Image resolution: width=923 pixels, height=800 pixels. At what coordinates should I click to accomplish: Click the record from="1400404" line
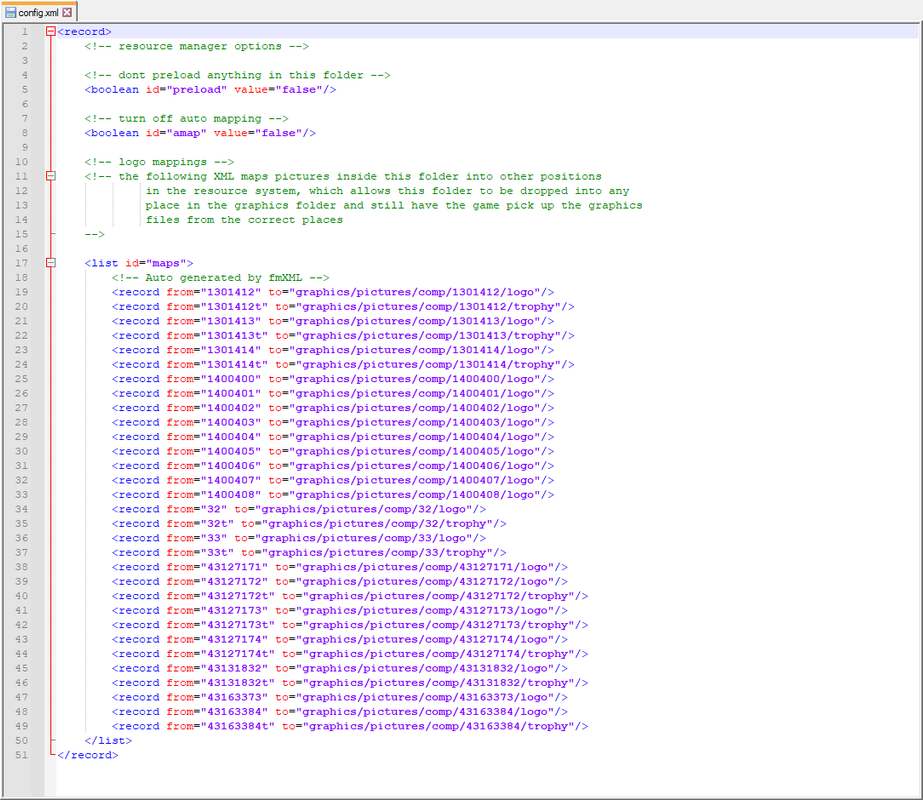click(333, 437)
